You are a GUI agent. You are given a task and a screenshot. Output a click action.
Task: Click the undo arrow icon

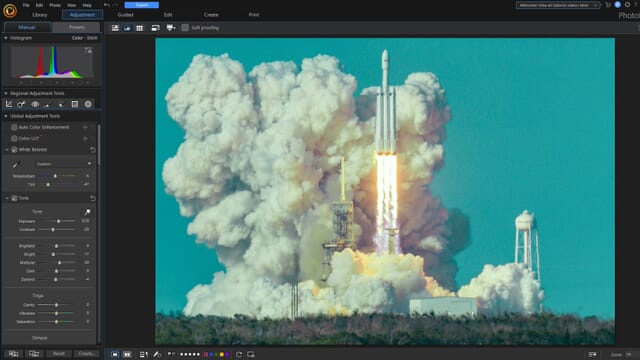click(107, 5)
